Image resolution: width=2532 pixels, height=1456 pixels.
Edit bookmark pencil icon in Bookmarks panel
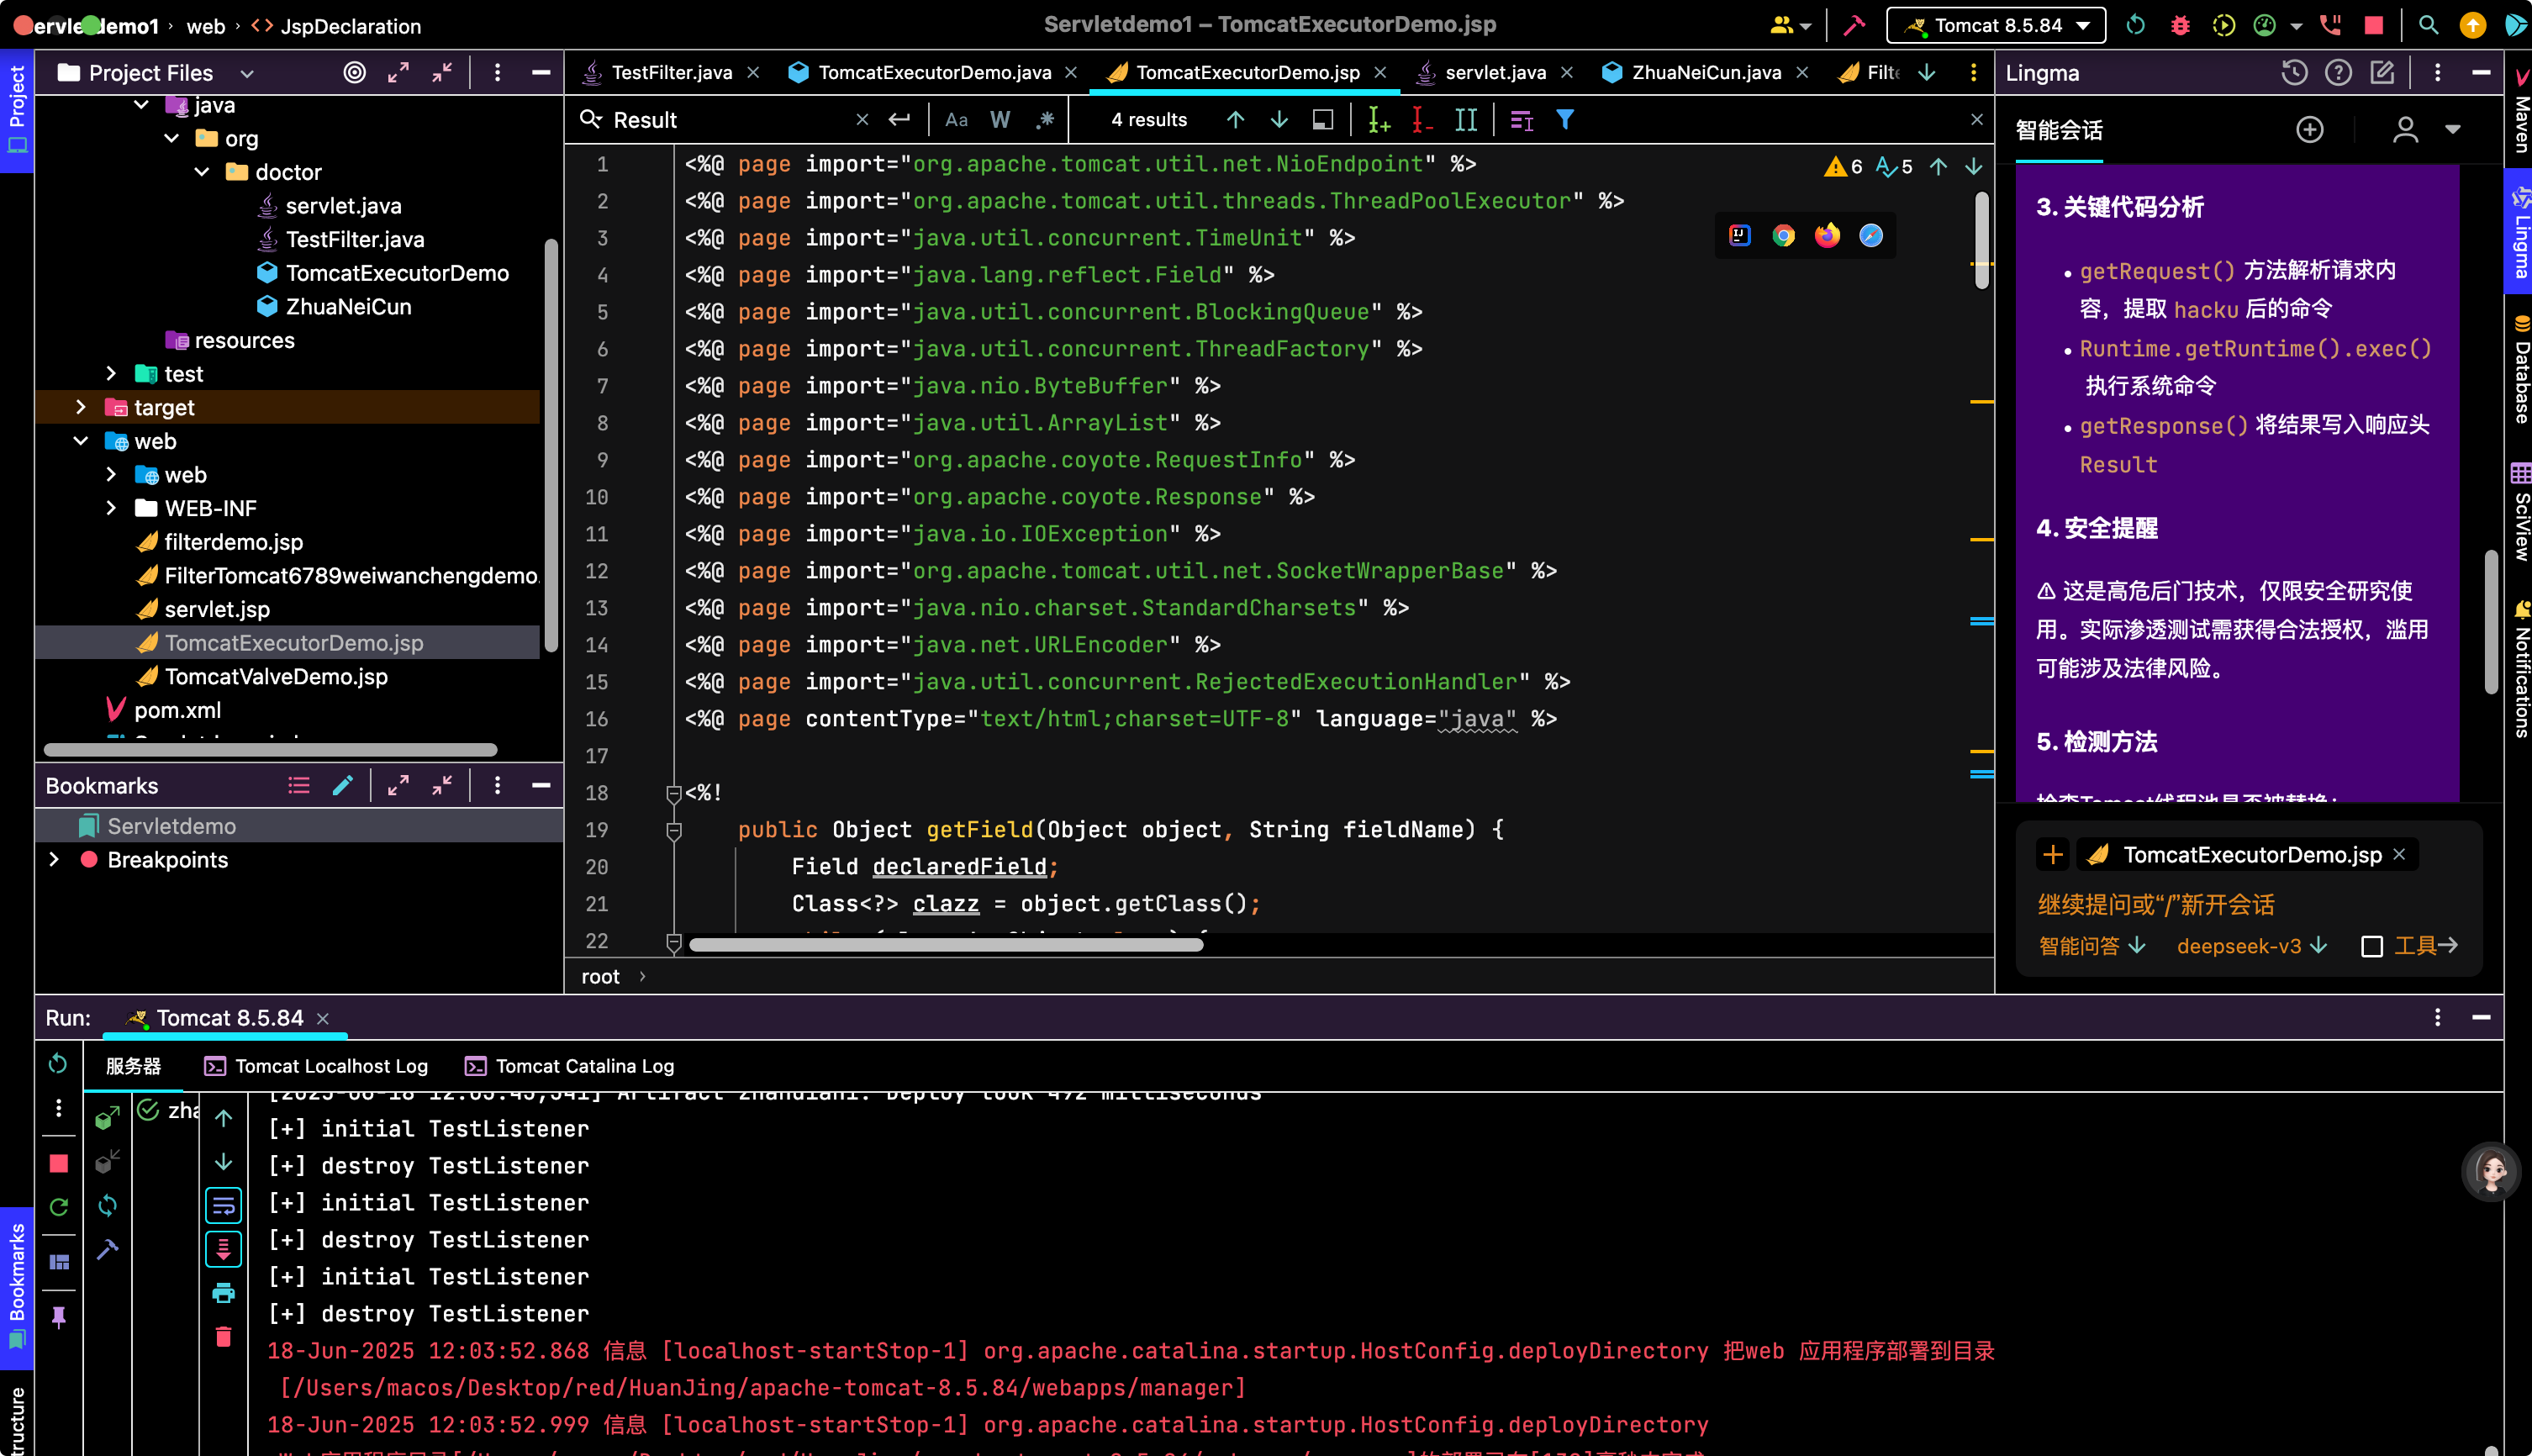point(342,786)
